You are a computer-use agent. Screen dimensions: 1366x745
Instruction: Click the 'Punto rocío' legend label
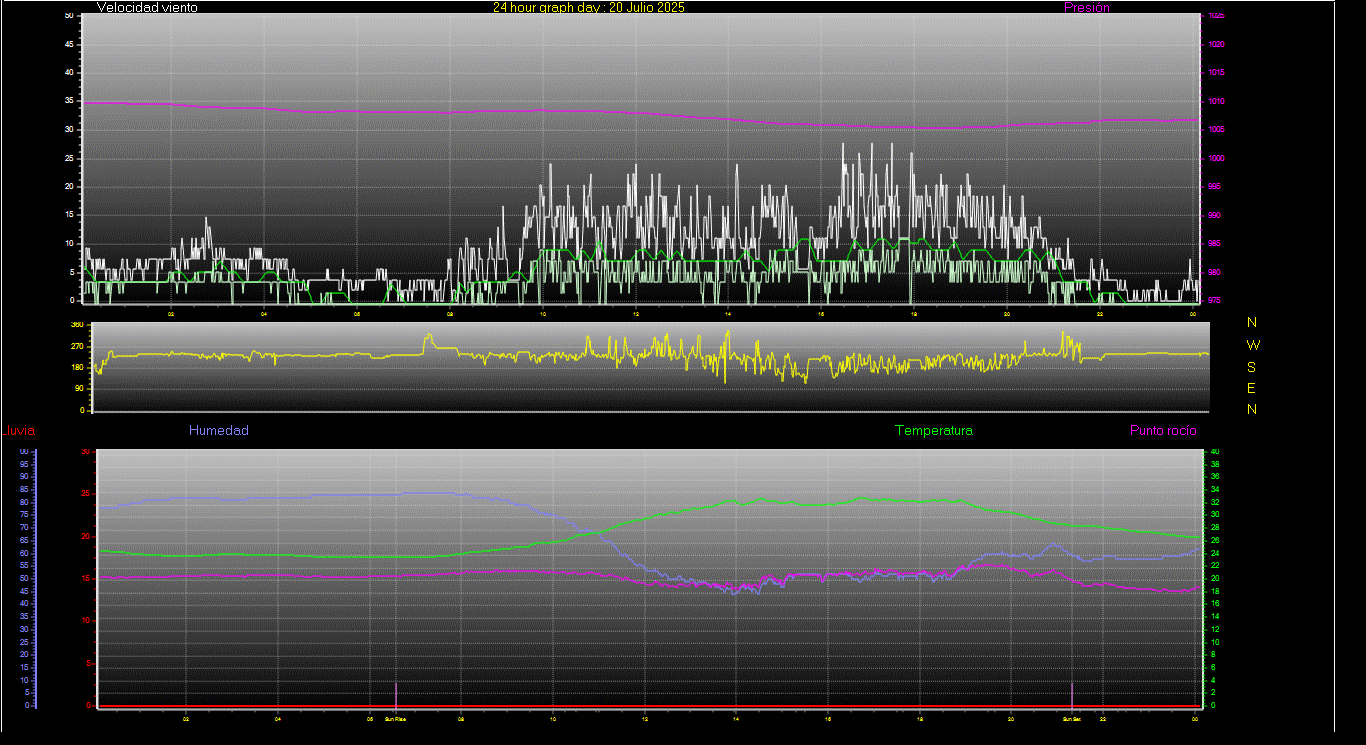point(1163,431)
